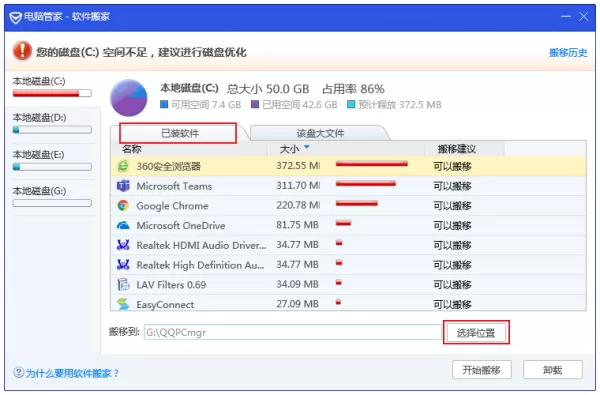Switch to the 已装软件 tab

tap(178, 133)
